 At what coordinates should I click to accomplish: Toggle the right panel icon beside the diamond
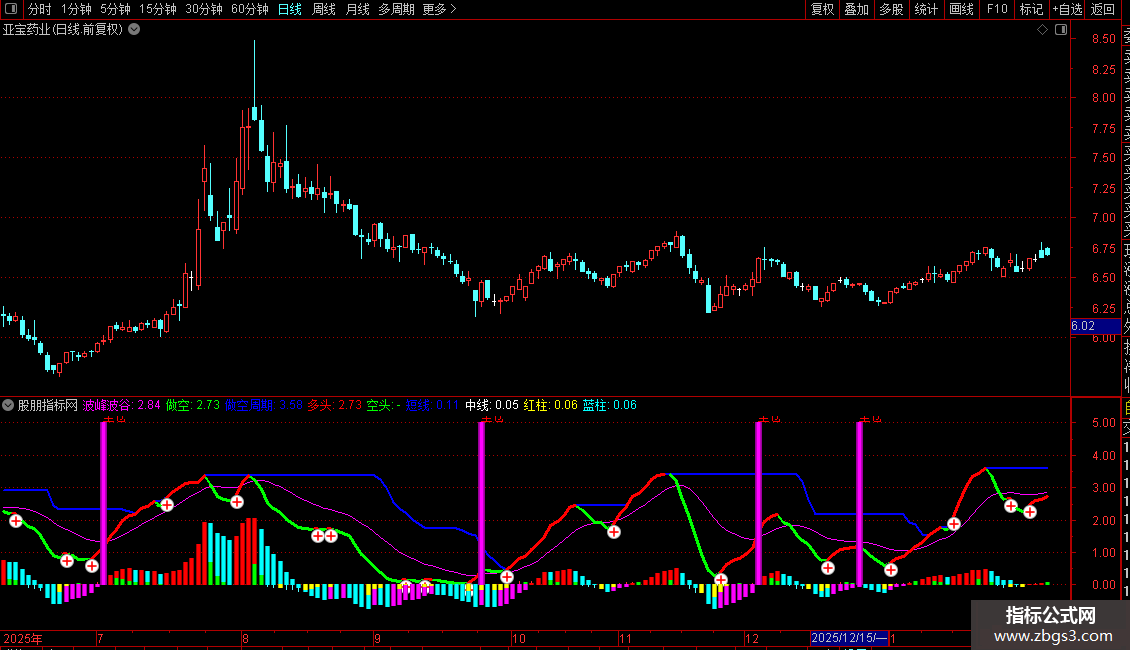tap(1060, 30)
